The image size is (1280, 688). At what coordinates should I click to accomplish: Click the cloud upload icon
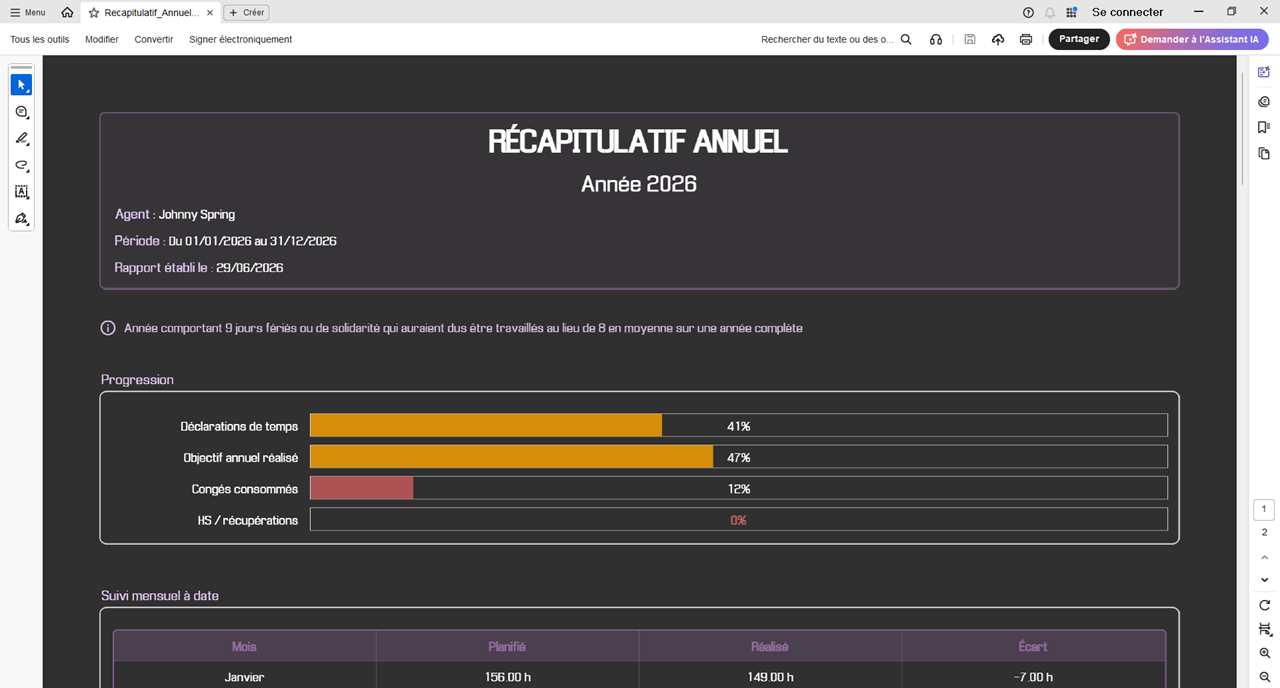pos(998,39)
